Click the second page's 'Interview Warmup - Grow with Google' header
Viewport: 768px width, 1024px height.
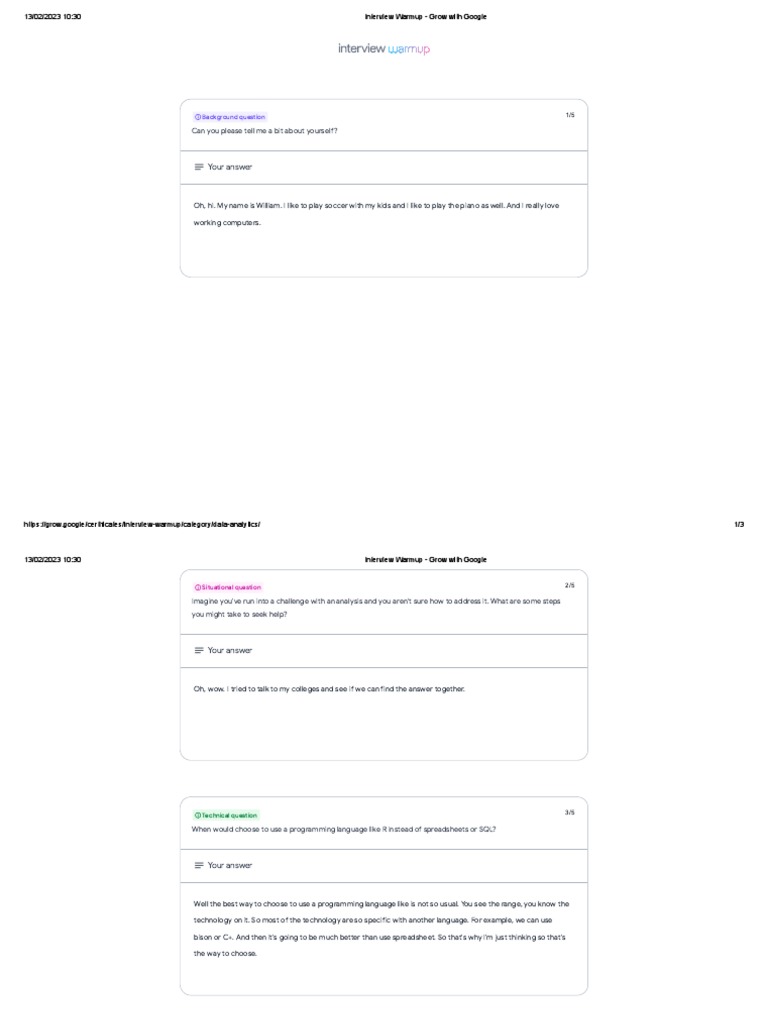tap(426, 560)
